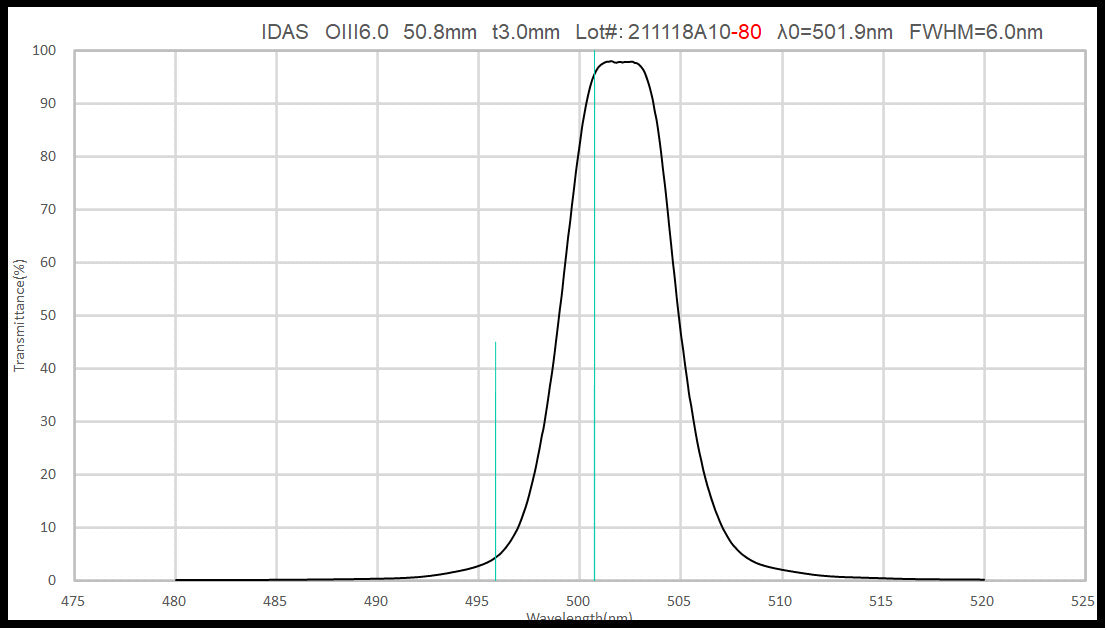Click the x-axis value "485"
1107x630 pixels.
tap(275, 602)
